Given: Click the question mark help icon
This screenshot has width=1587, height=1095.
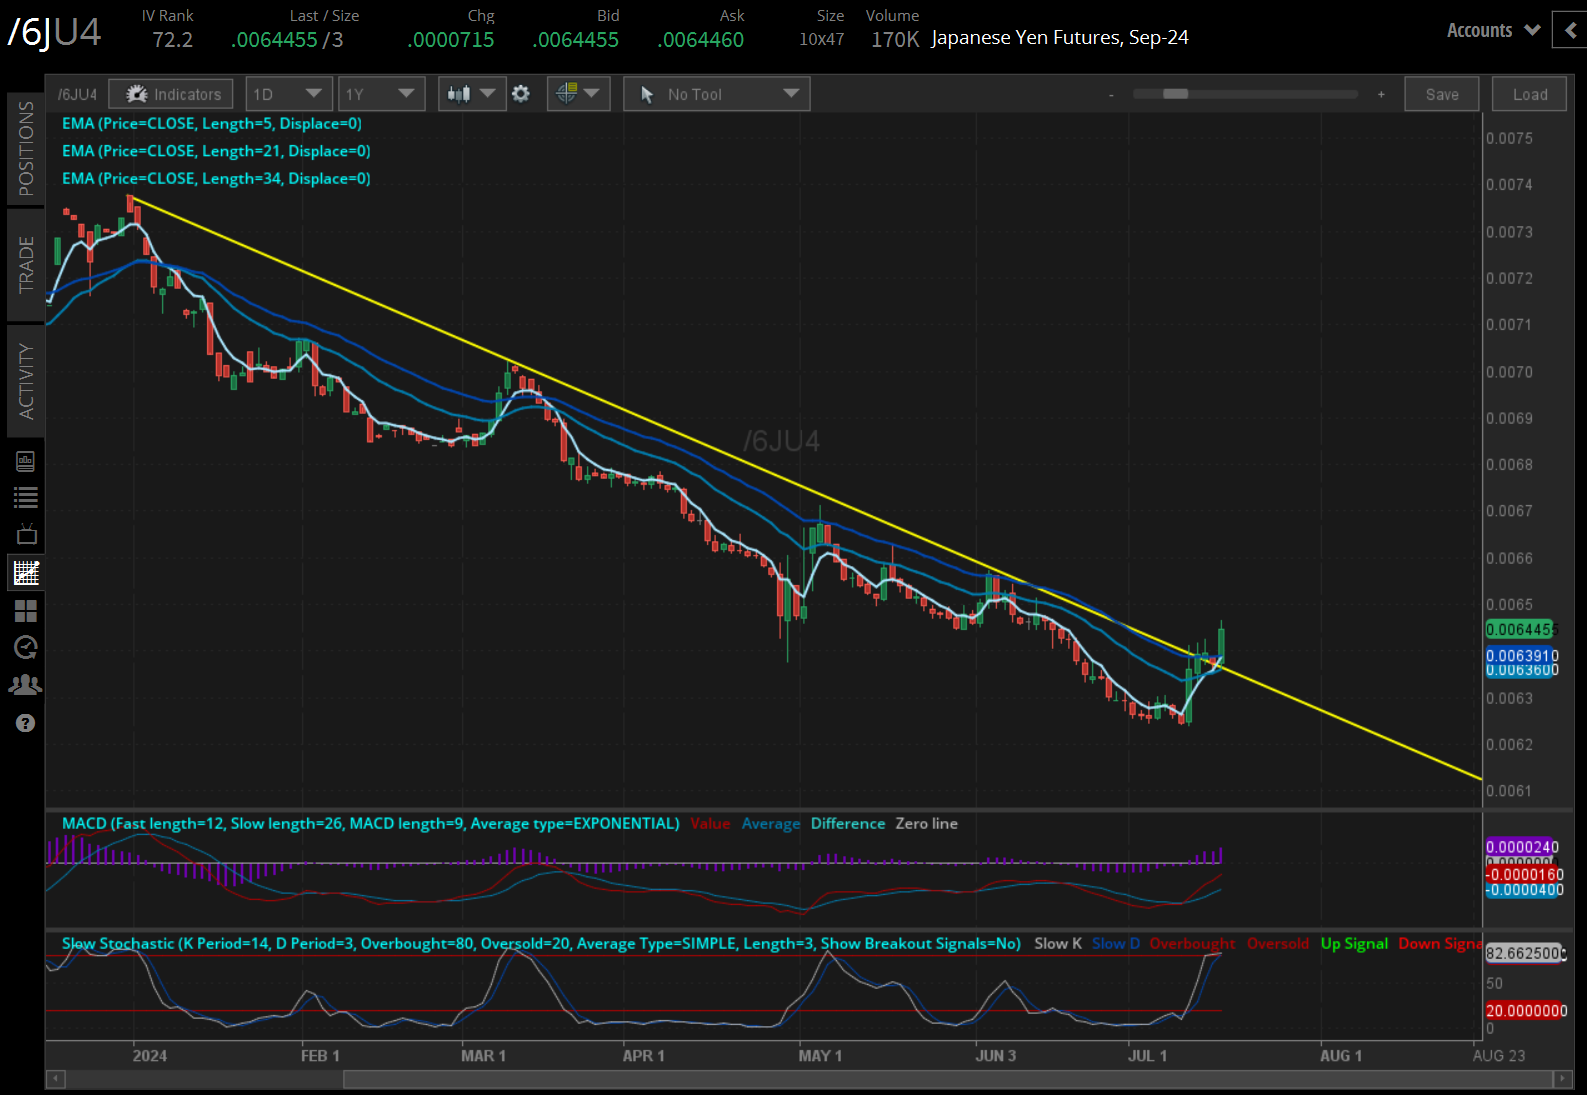Looking at the screenshot, I should point(25,723).
